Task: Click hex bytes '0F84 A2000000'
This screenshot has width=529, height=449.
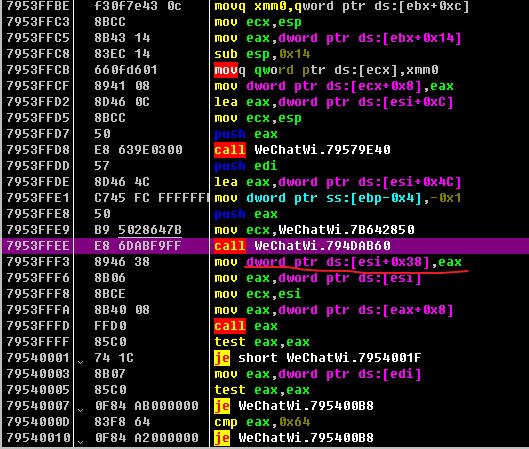Action: (146, 438)
